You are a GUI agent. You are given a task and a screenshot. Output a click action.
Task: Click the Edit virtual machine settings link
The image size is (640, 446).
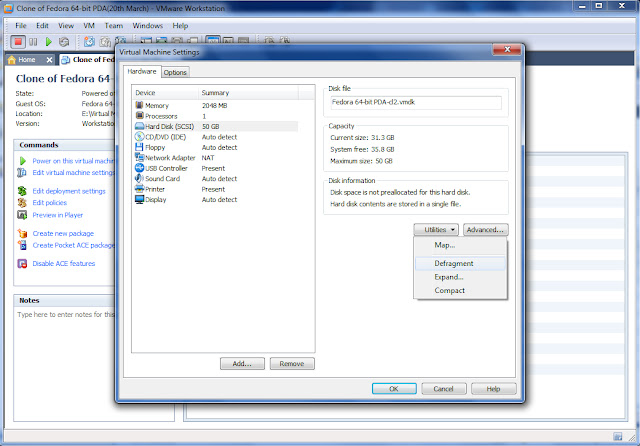pyautogui.click(x=74, y=173)
